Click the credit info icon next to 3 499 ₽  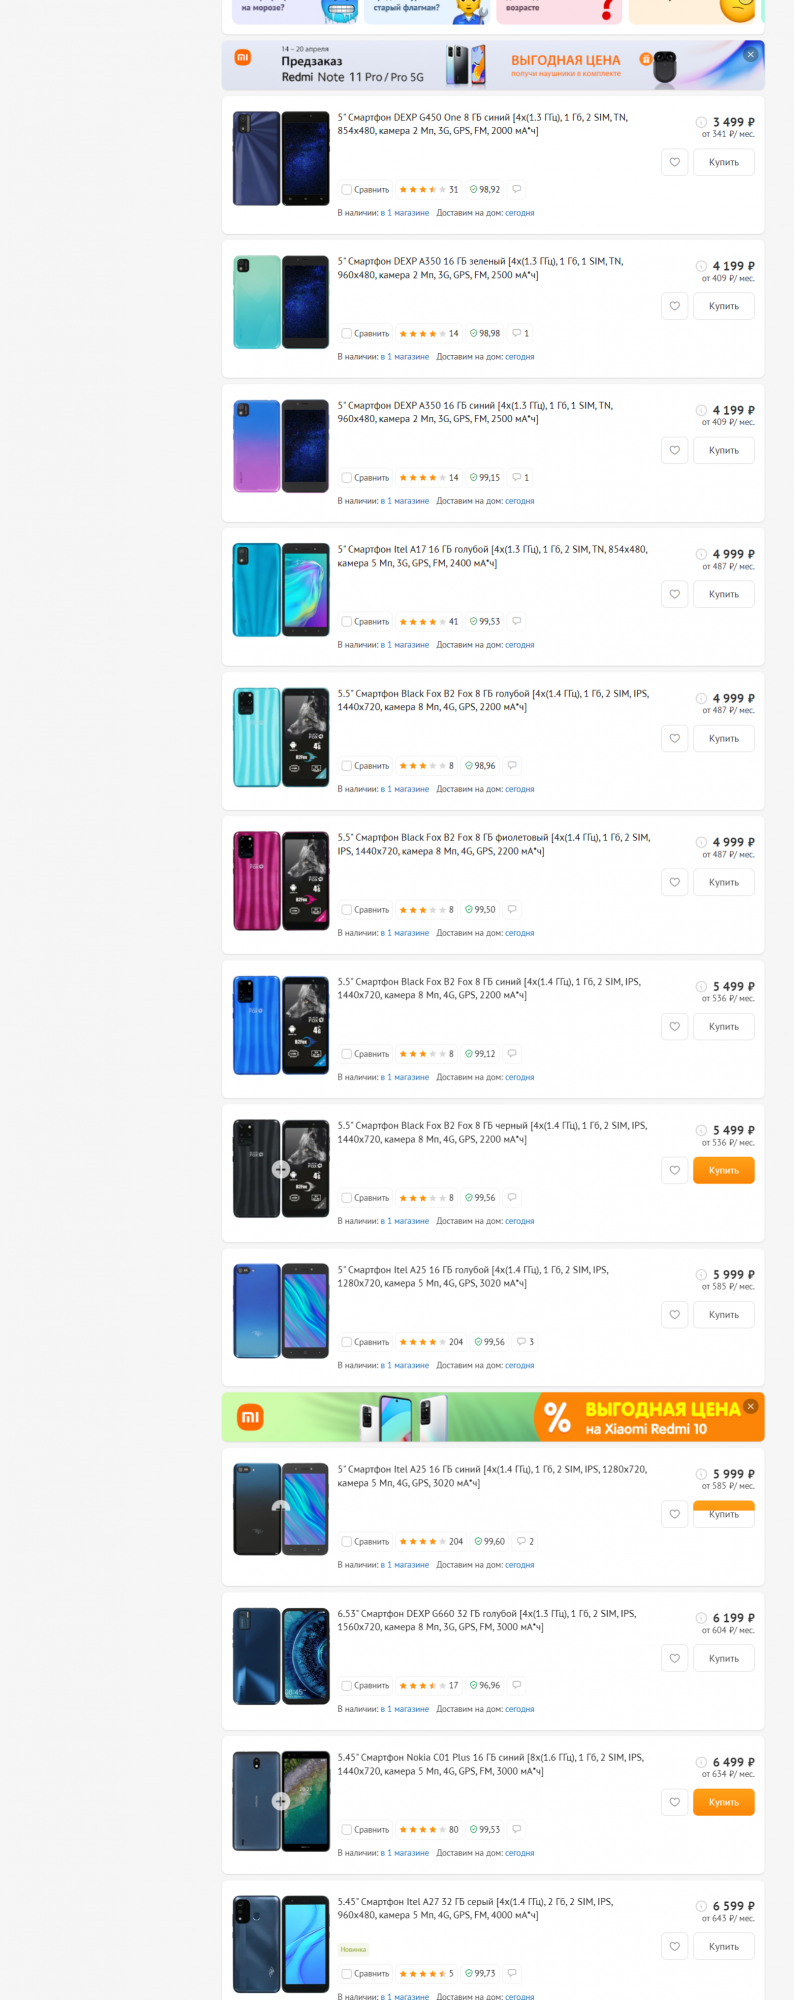click(x=701, y=122)
